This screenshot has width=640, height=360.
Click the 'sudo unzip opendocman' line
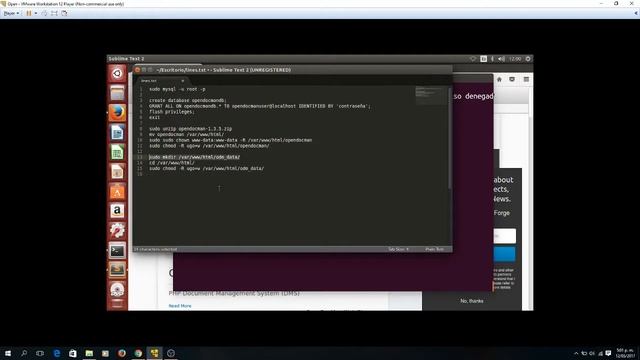(x=190, y=129)
